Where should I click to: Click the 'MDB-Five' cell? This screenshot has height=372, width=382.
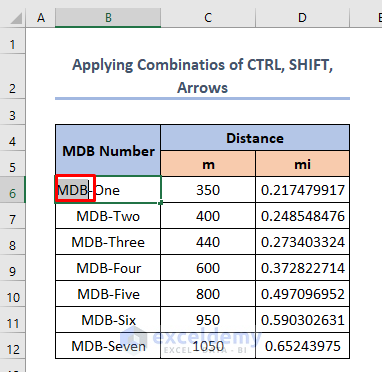pyautogui.click(x=108, y=294)
